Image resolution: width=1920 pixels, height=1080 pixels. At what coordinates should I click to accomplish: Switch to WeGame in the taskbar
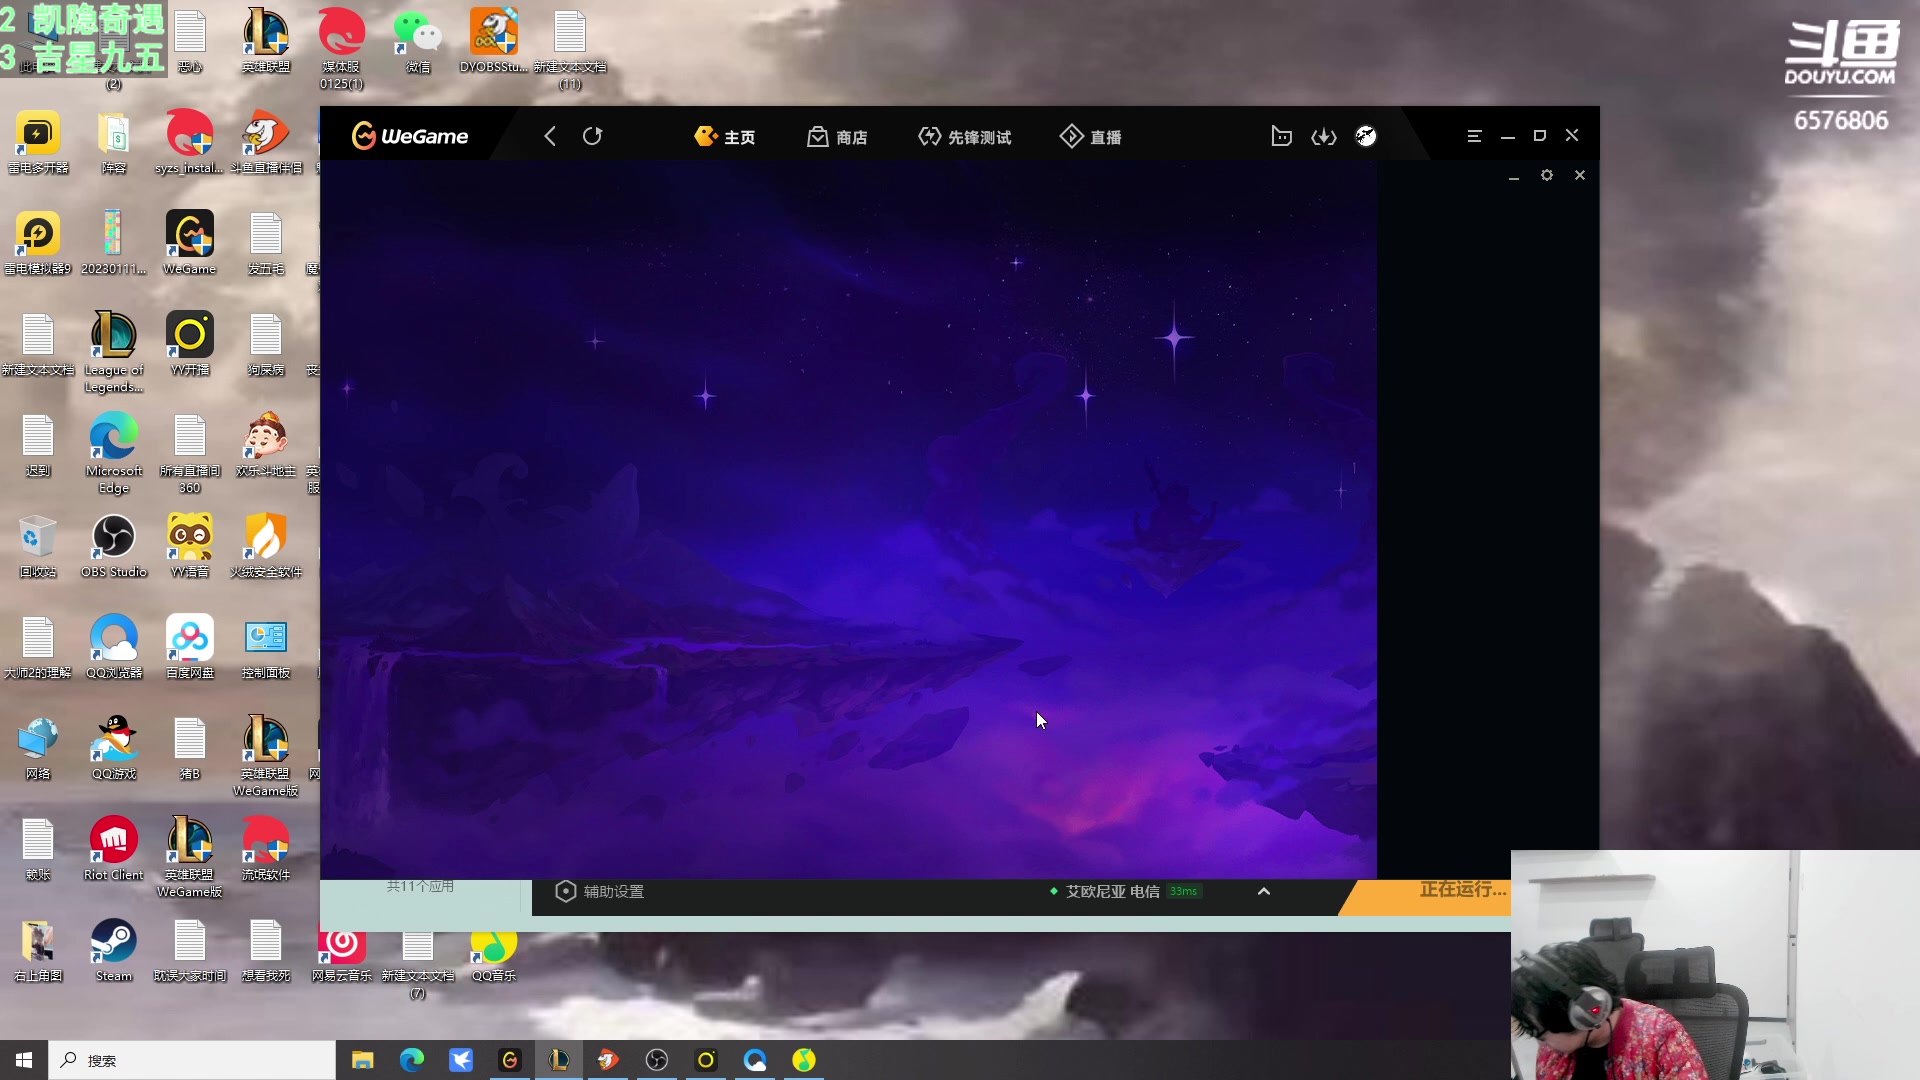pyautogui.click(x=510, y=1060)
